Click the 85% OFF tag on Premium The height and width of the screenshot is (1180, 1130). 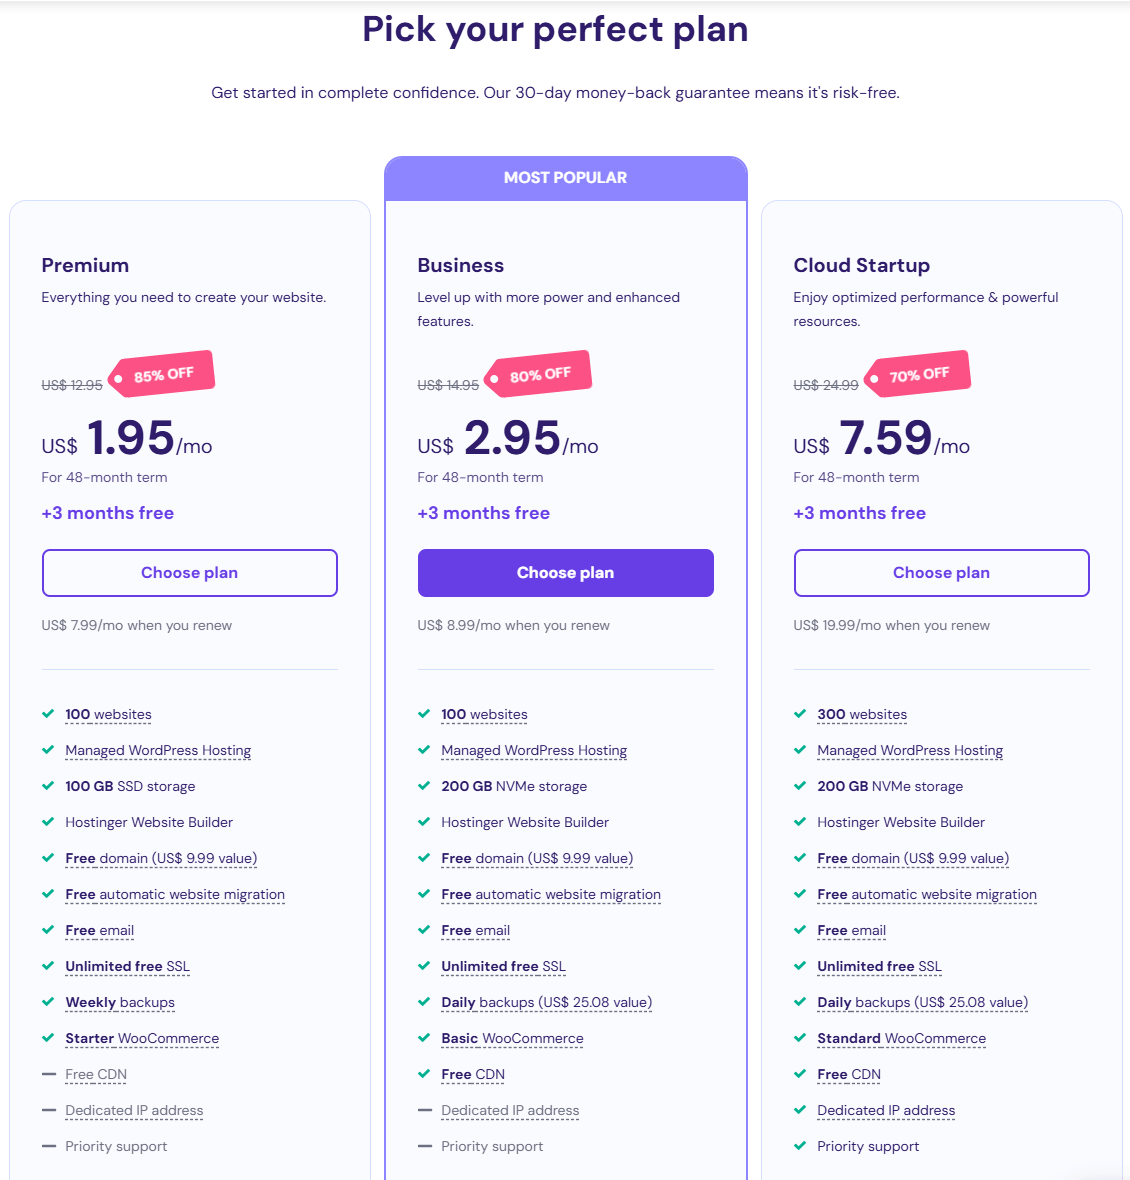(163, 375)
